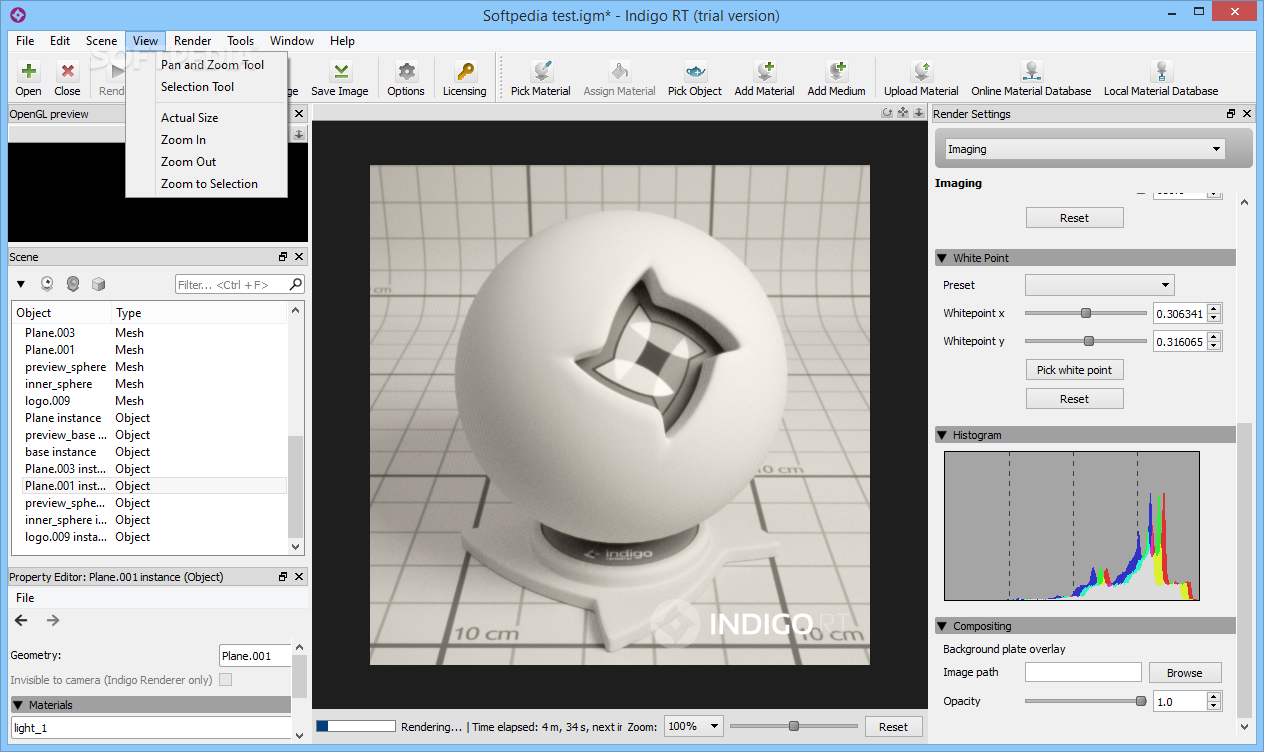Screen dimensions: 1264x752
Task: Open the Render menu
Action: coord(192,41)
